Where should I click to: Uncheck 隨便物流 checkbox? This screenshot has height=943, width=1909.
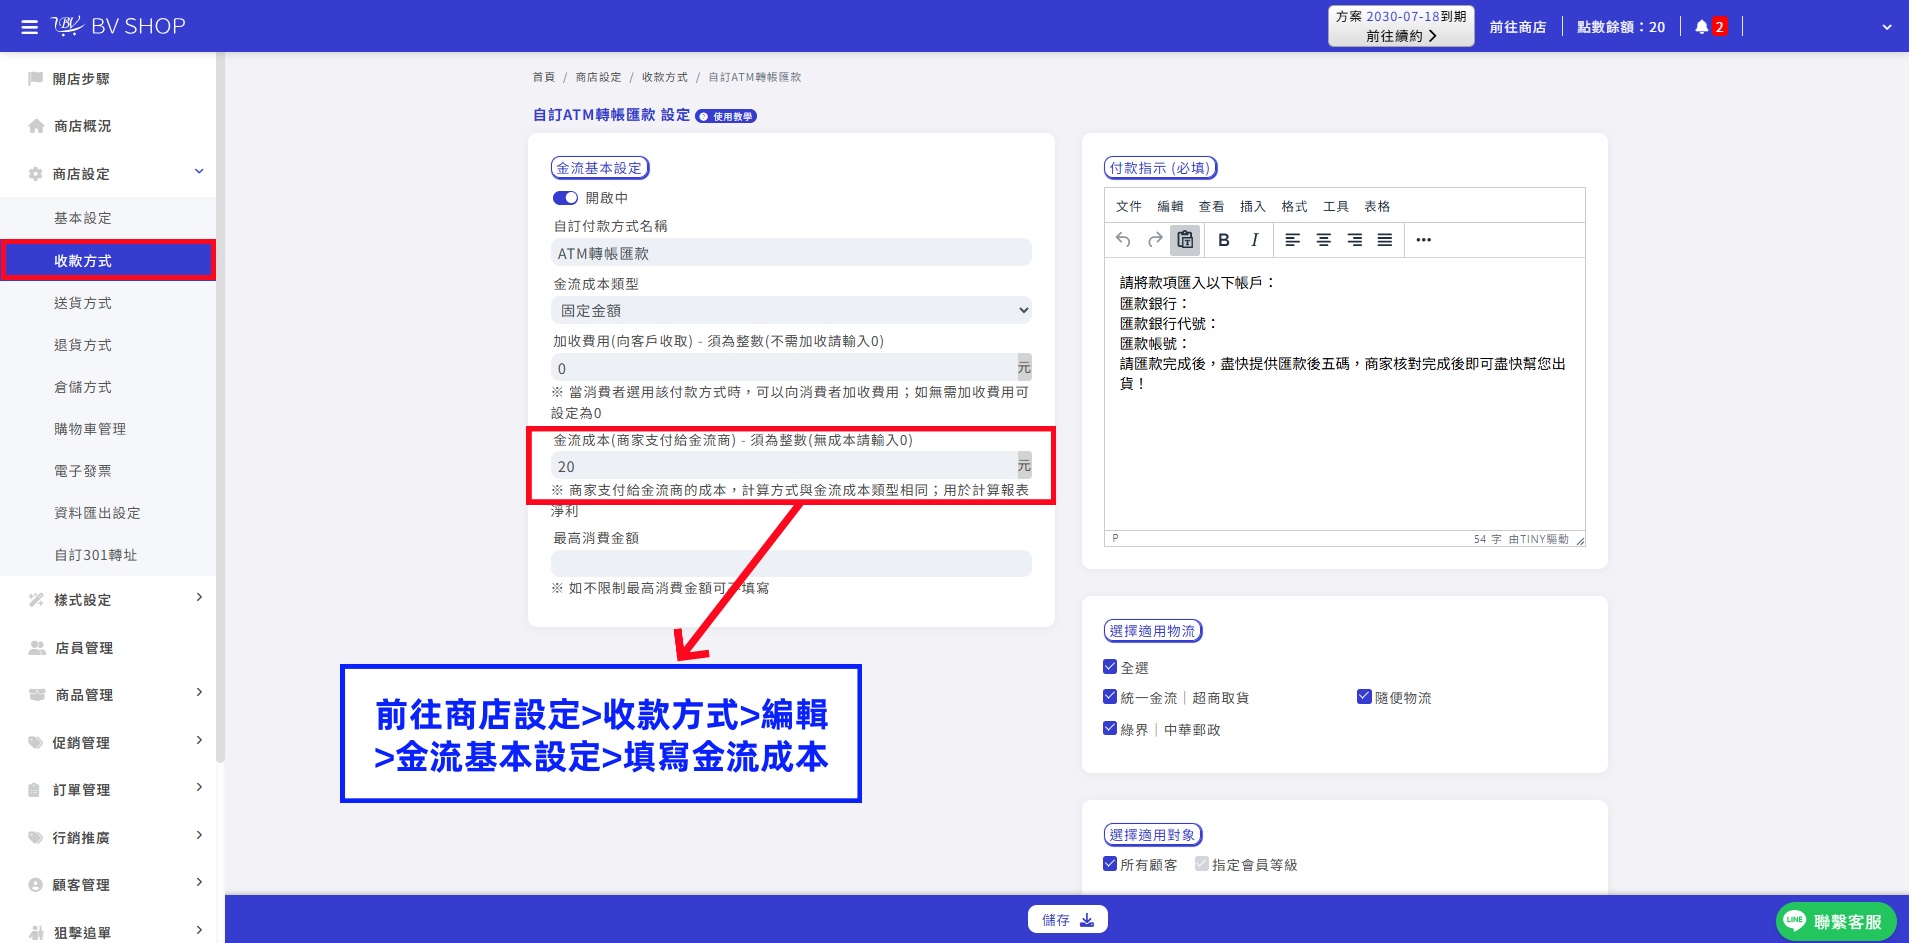pyautogui.click(x=1364, y=697)
